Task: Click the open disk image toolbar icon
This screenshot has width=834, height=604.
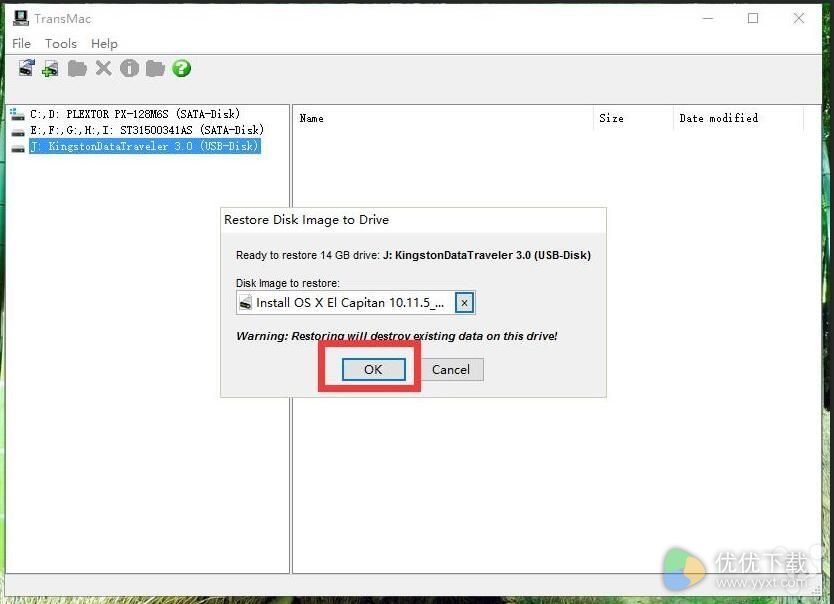Action: coord(27,68)
